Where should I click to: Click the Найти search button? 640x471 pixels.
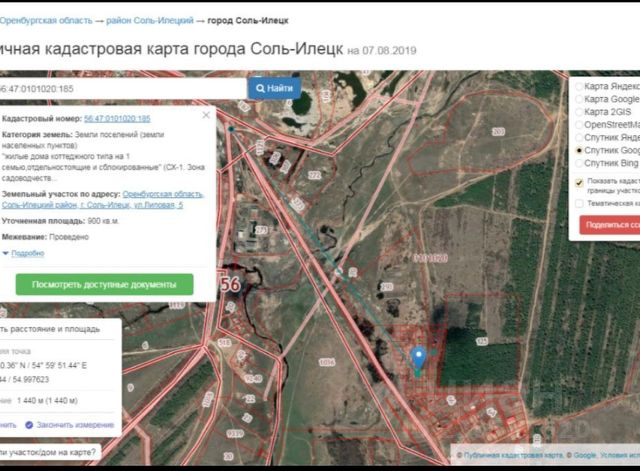coord(273,88)
